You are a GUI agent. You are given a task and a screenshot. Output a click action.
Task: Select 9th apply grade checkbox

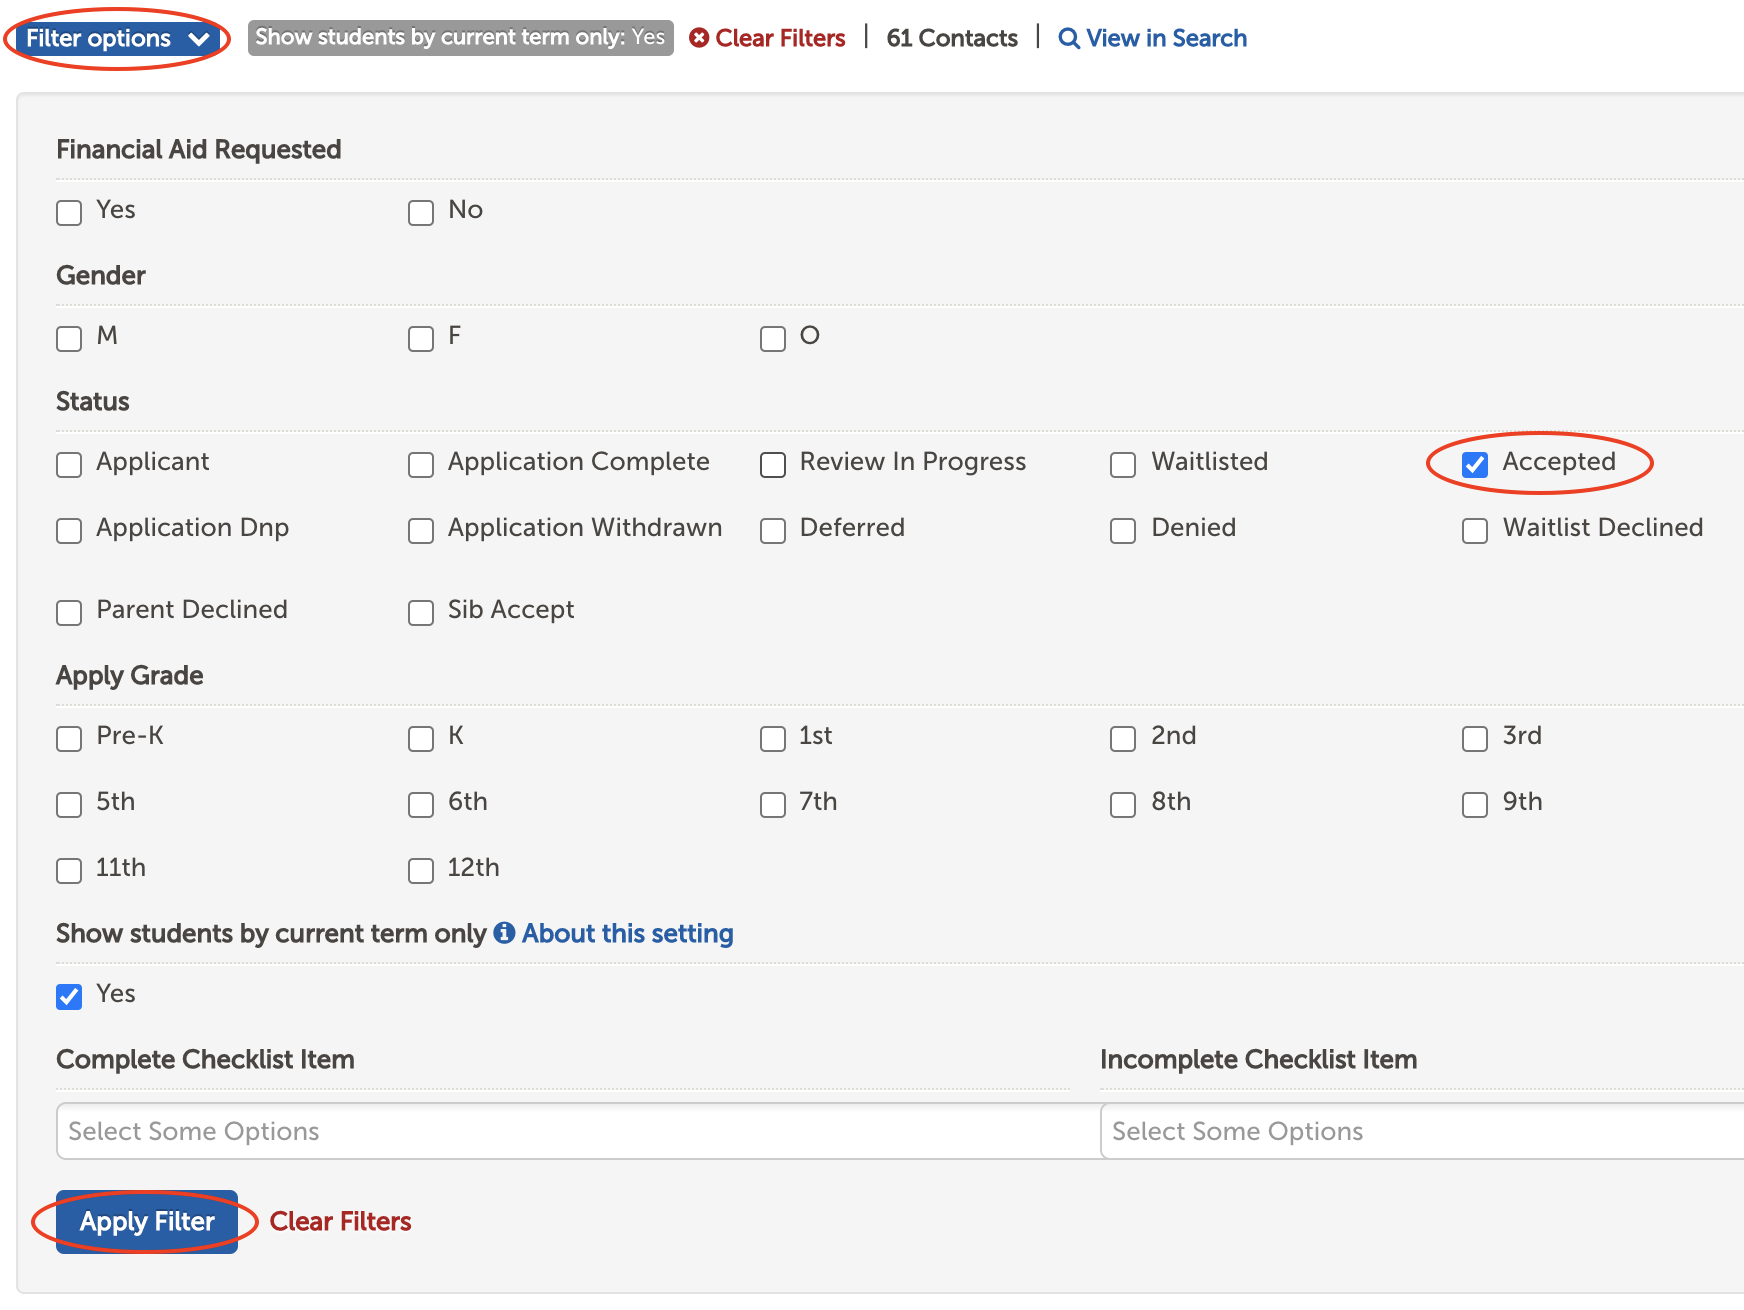tap(1475, 804)
